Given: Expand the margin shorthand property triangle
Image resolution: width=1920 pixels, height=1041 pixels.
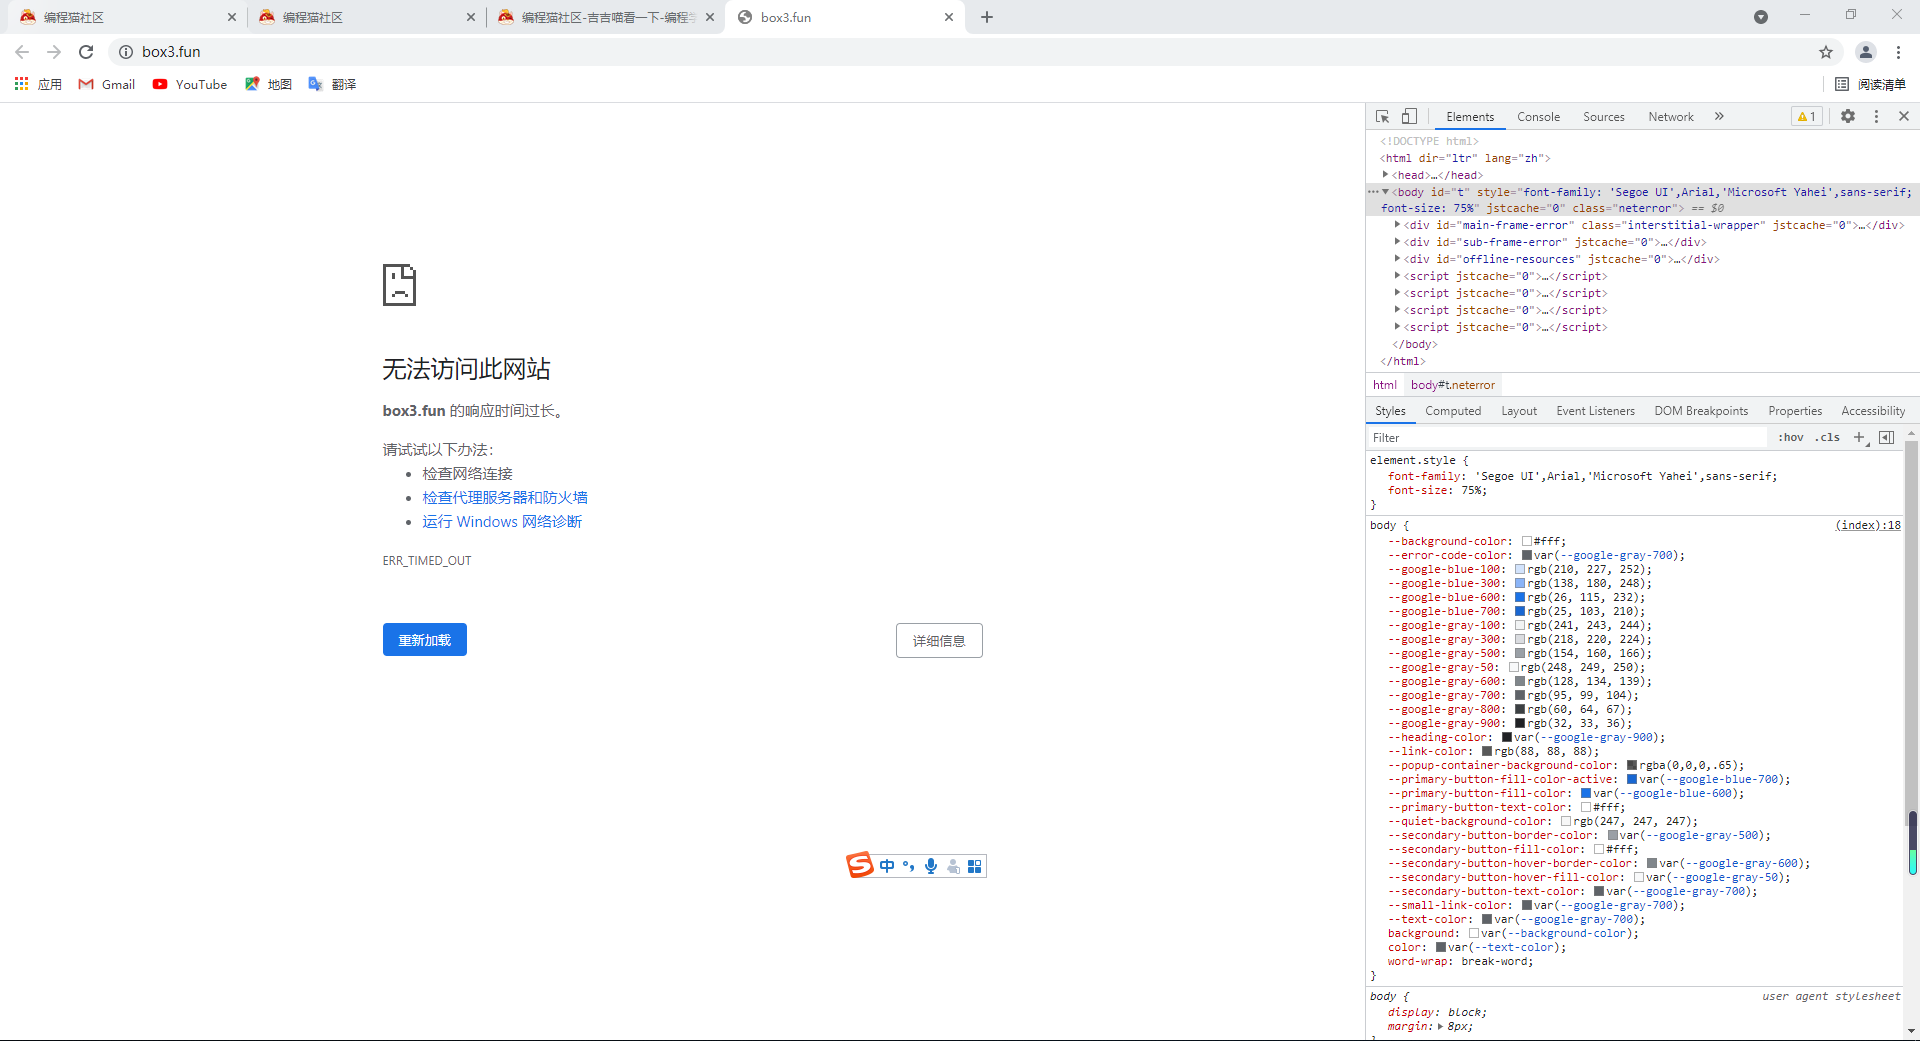Looking at the screenshot, I should (x=1441, y=1027).
